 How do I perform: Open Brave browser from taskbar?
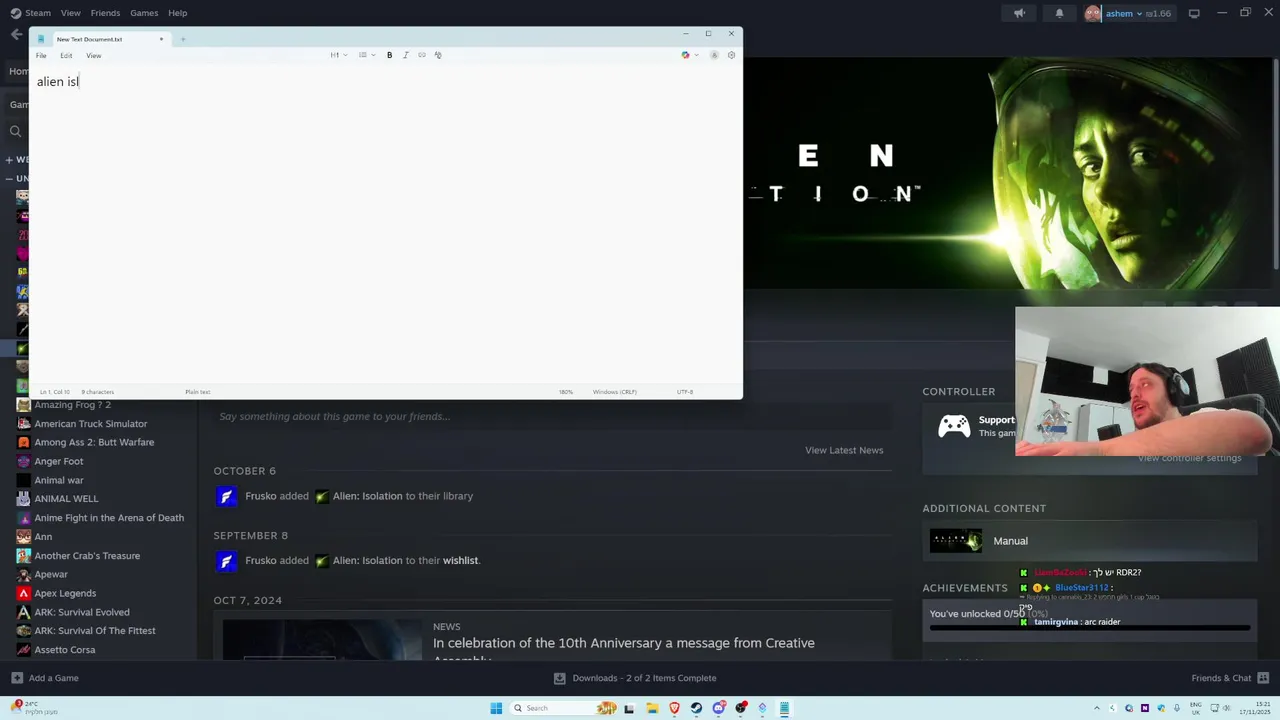(x=674, y=708)
